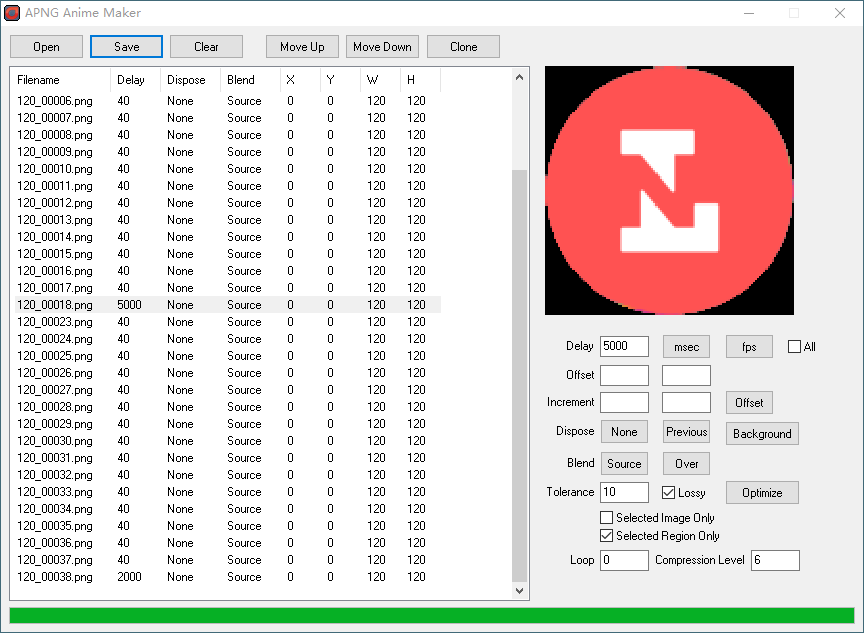Select row 120_00010.png
The image size is (864, 633).
point(228,169)
